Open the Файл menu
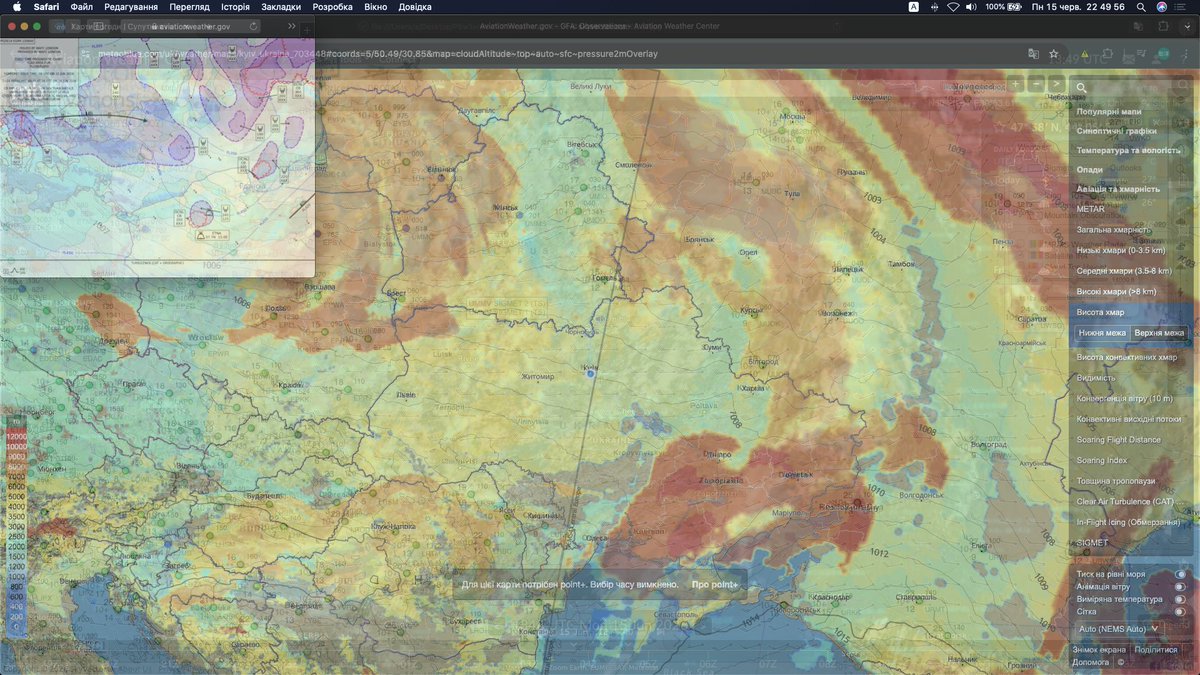The height and width of the screenshot is (675, 1200). (82, 7)
